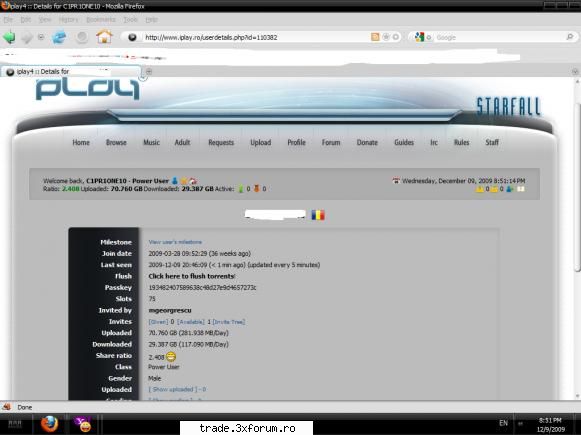Open the Rules page

click(461, 142)
